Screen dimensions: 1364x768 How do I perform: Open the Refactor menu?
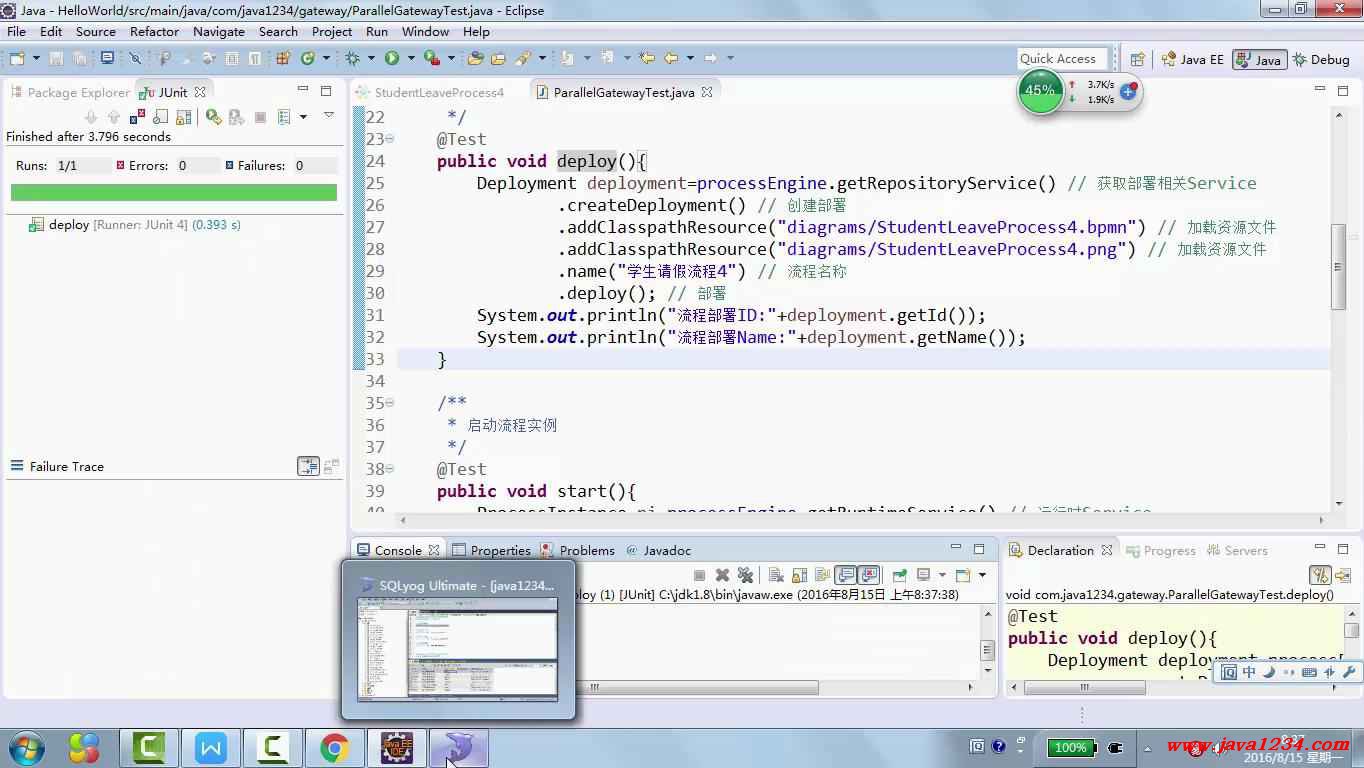click(x=154, y=31)
